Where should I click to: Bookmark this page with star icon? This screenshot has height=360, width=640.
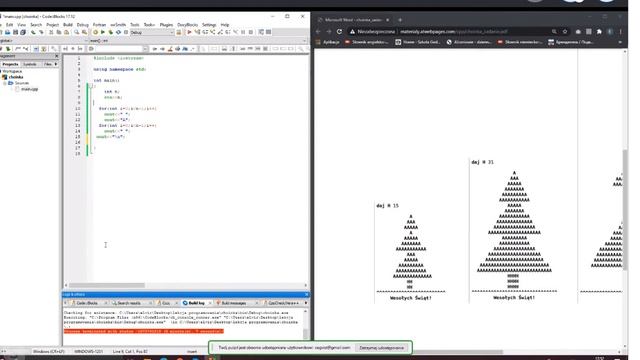pyautogui.click(x=565, y=31)
